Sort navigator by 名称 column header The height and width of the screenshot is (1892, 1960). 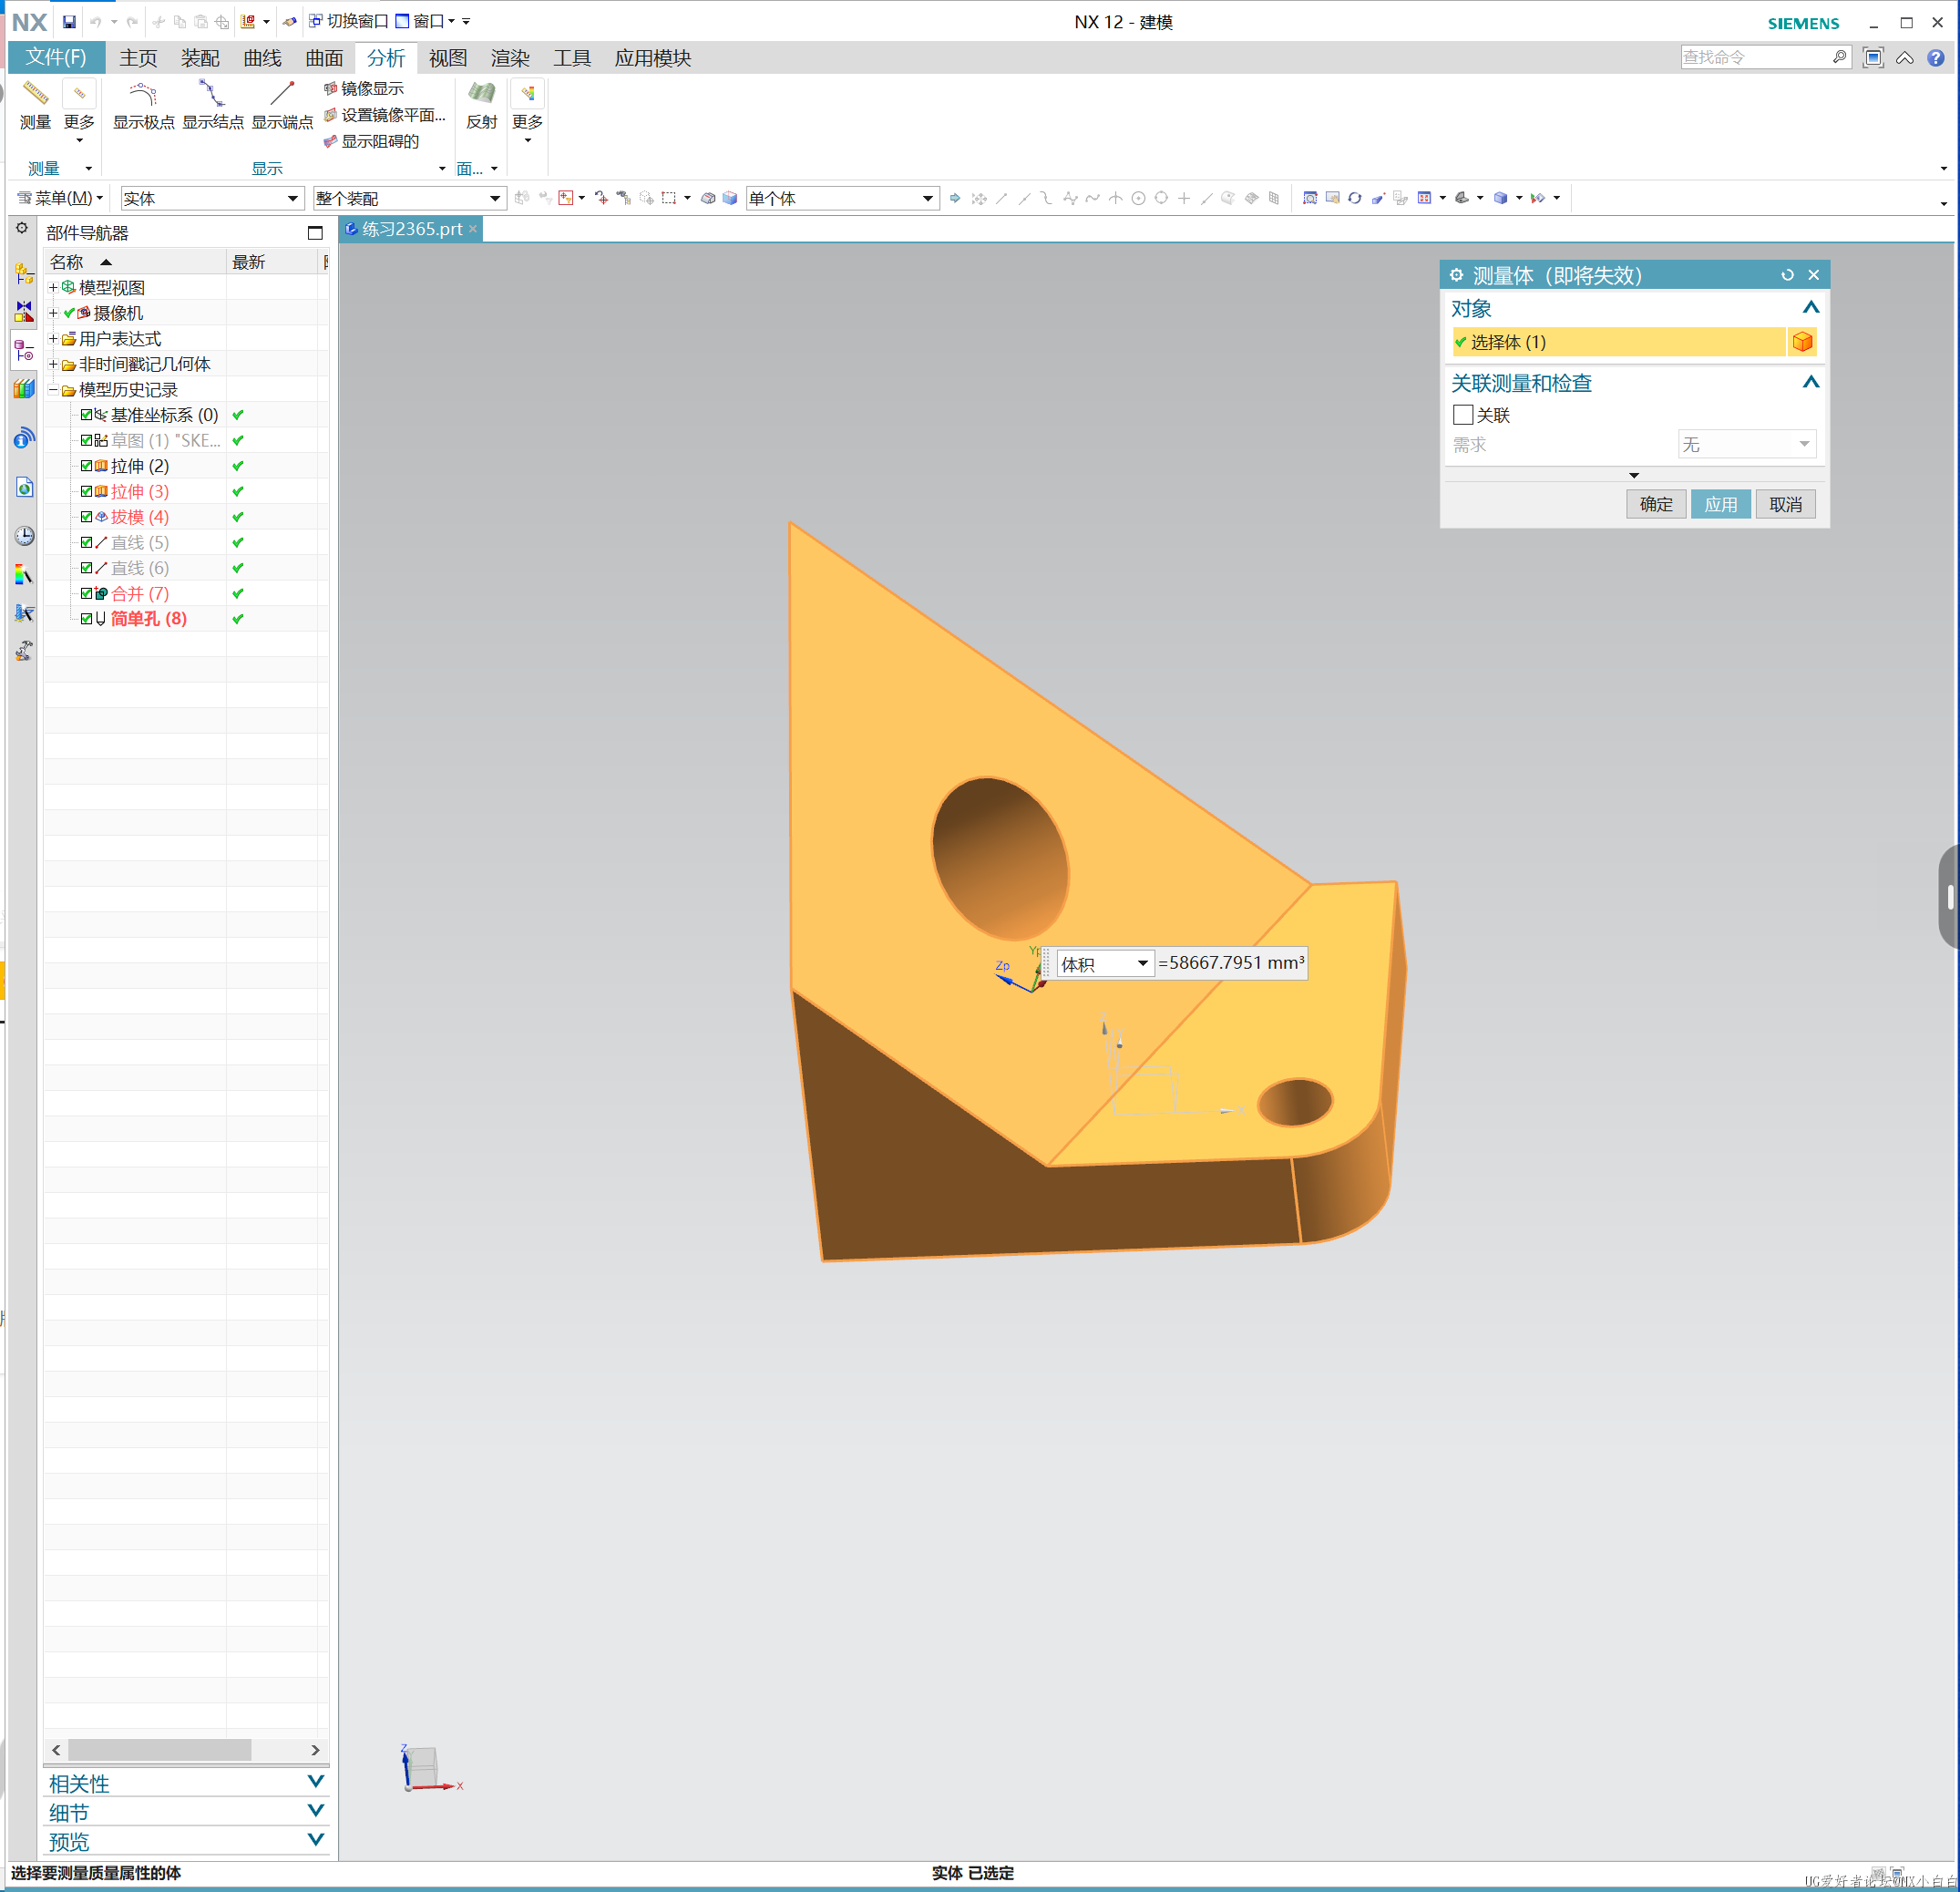135,262
